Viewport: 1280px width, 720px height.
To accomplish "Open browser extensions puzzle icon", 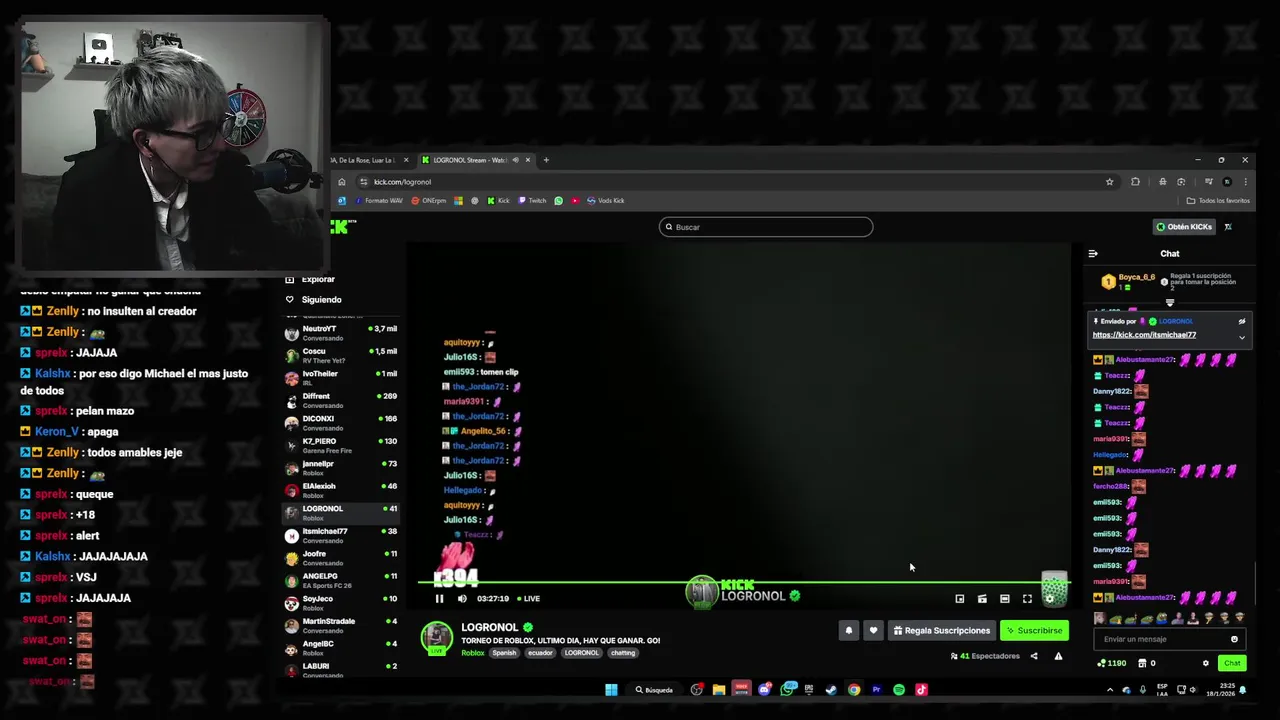I will pyautogui.click(x=1135, y=182).
